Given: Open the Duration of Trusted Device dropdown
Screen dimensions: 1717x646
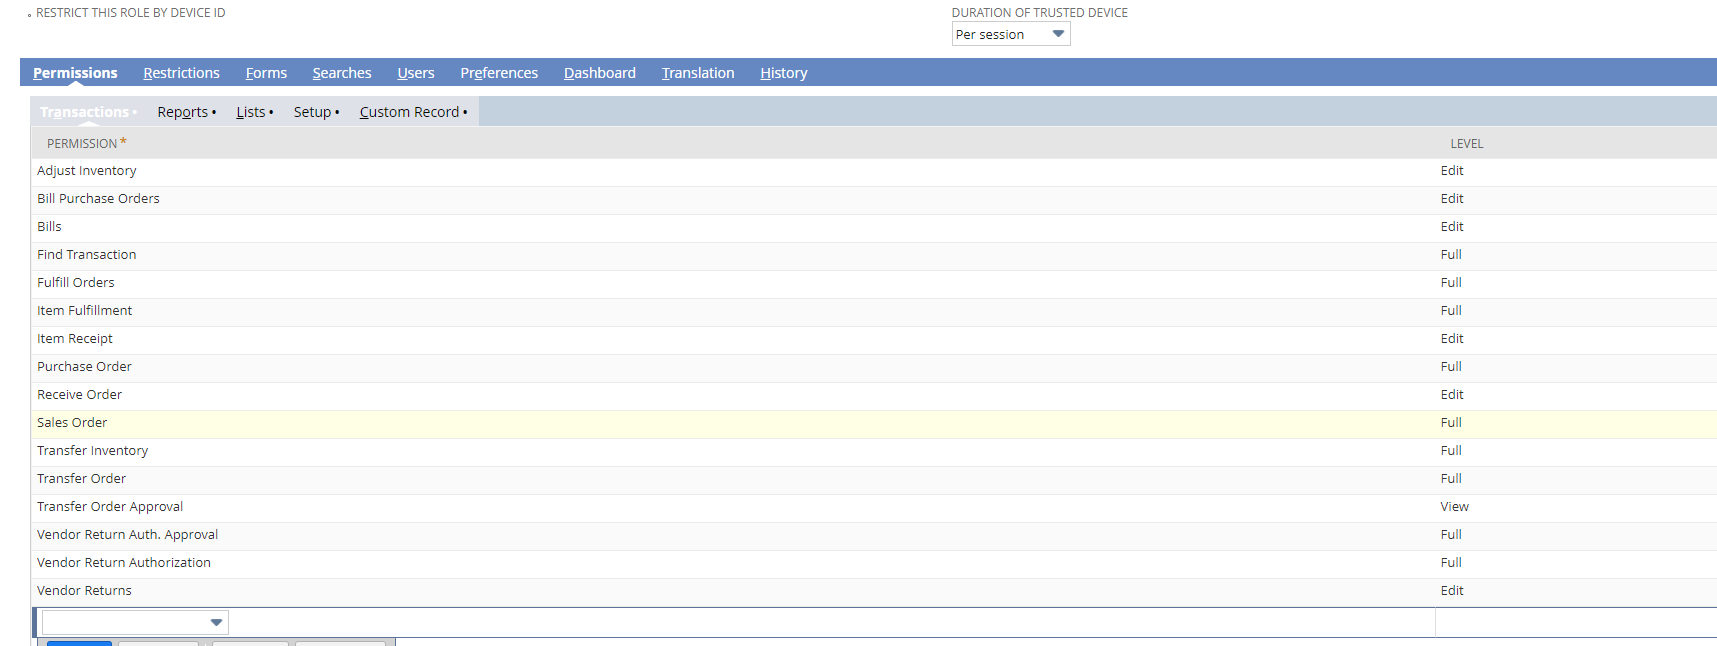Looking at the screenshot, I should point(1010,34).
